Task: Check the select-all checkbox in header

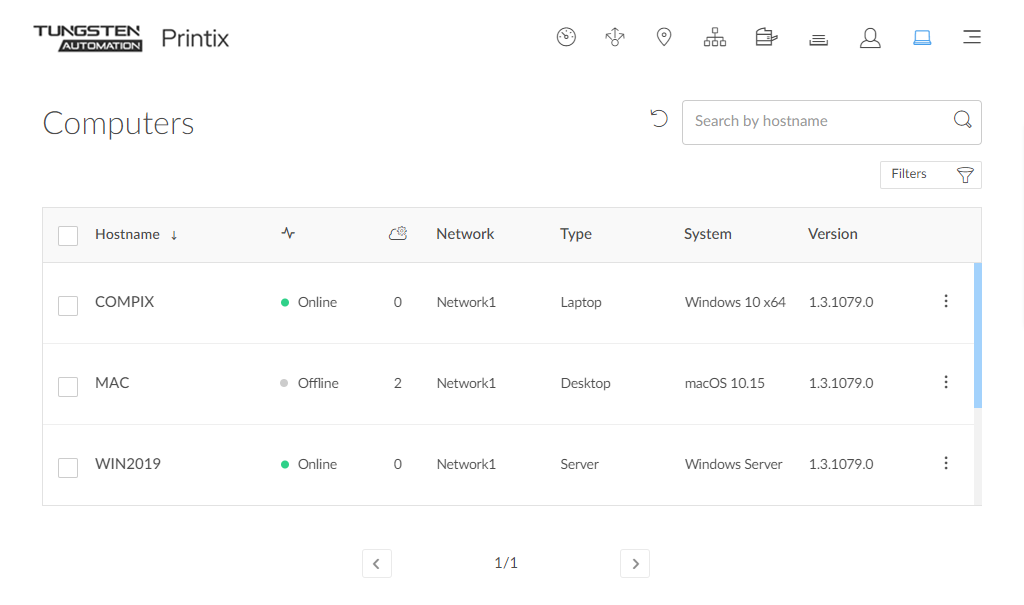Action: (68, 236)
